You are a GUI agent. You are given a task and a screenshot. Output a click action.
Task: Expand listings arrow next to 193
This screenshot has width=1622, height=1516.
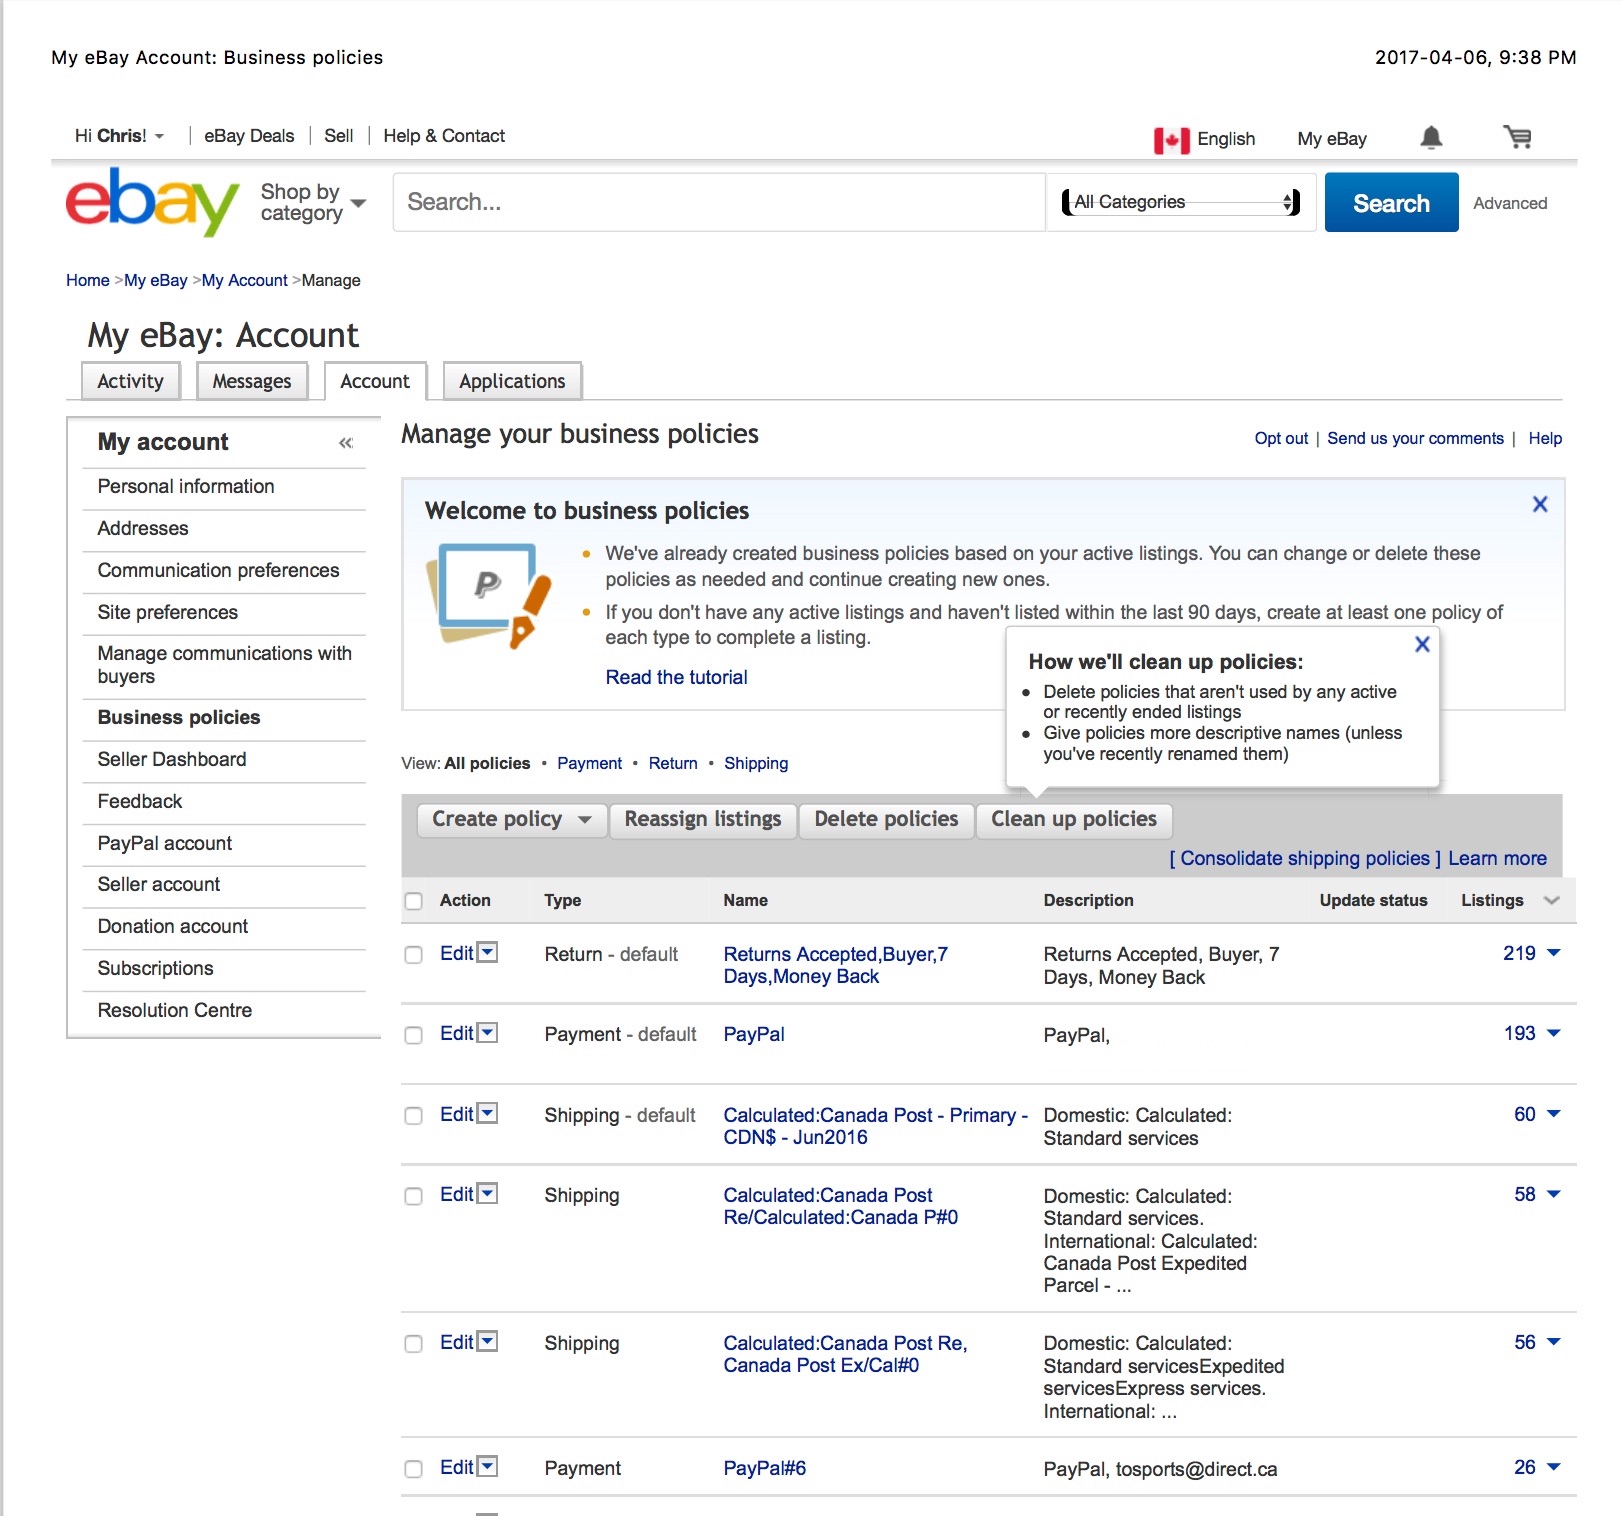[x=1553, y=1033]
